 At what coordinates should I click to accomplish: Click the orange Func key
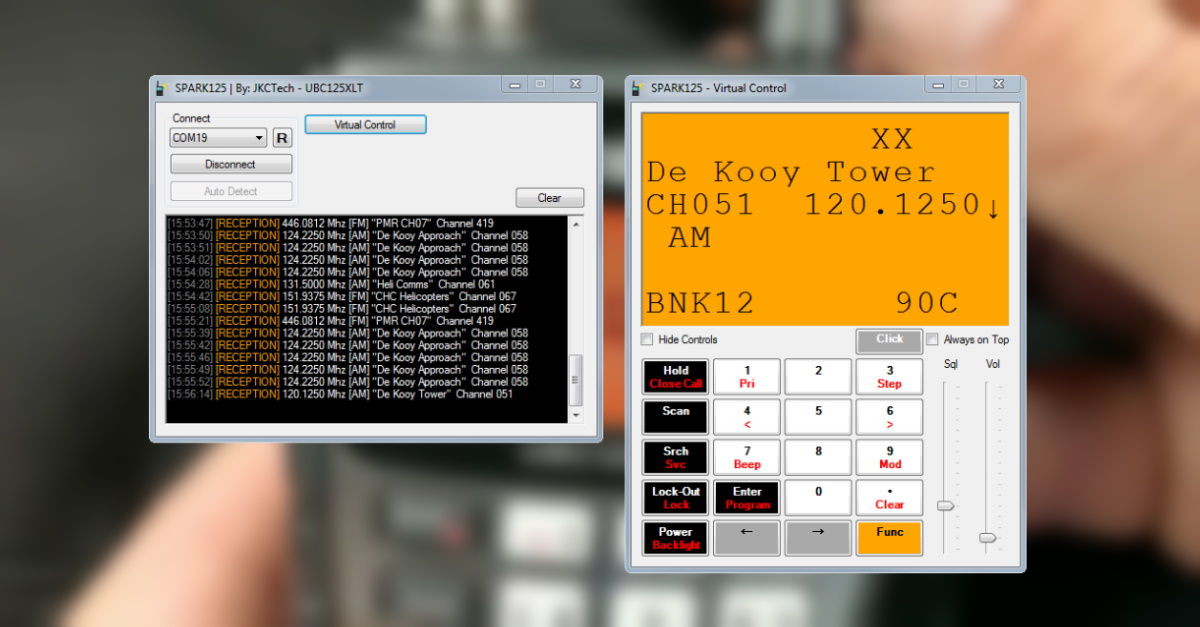pyautogui.click(x=889, y=538)
